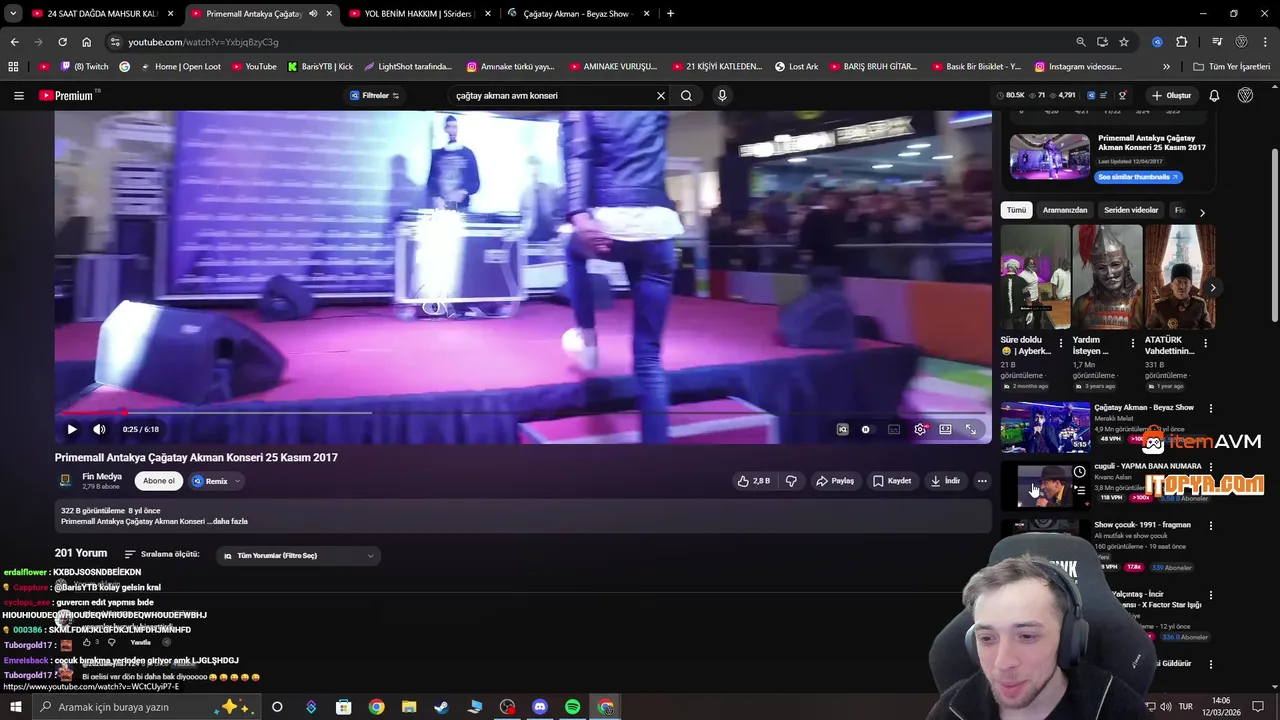The image size is (1280, 720).
Task: Select the Seriden videolar chip
Action: (x=1131, y=210)
